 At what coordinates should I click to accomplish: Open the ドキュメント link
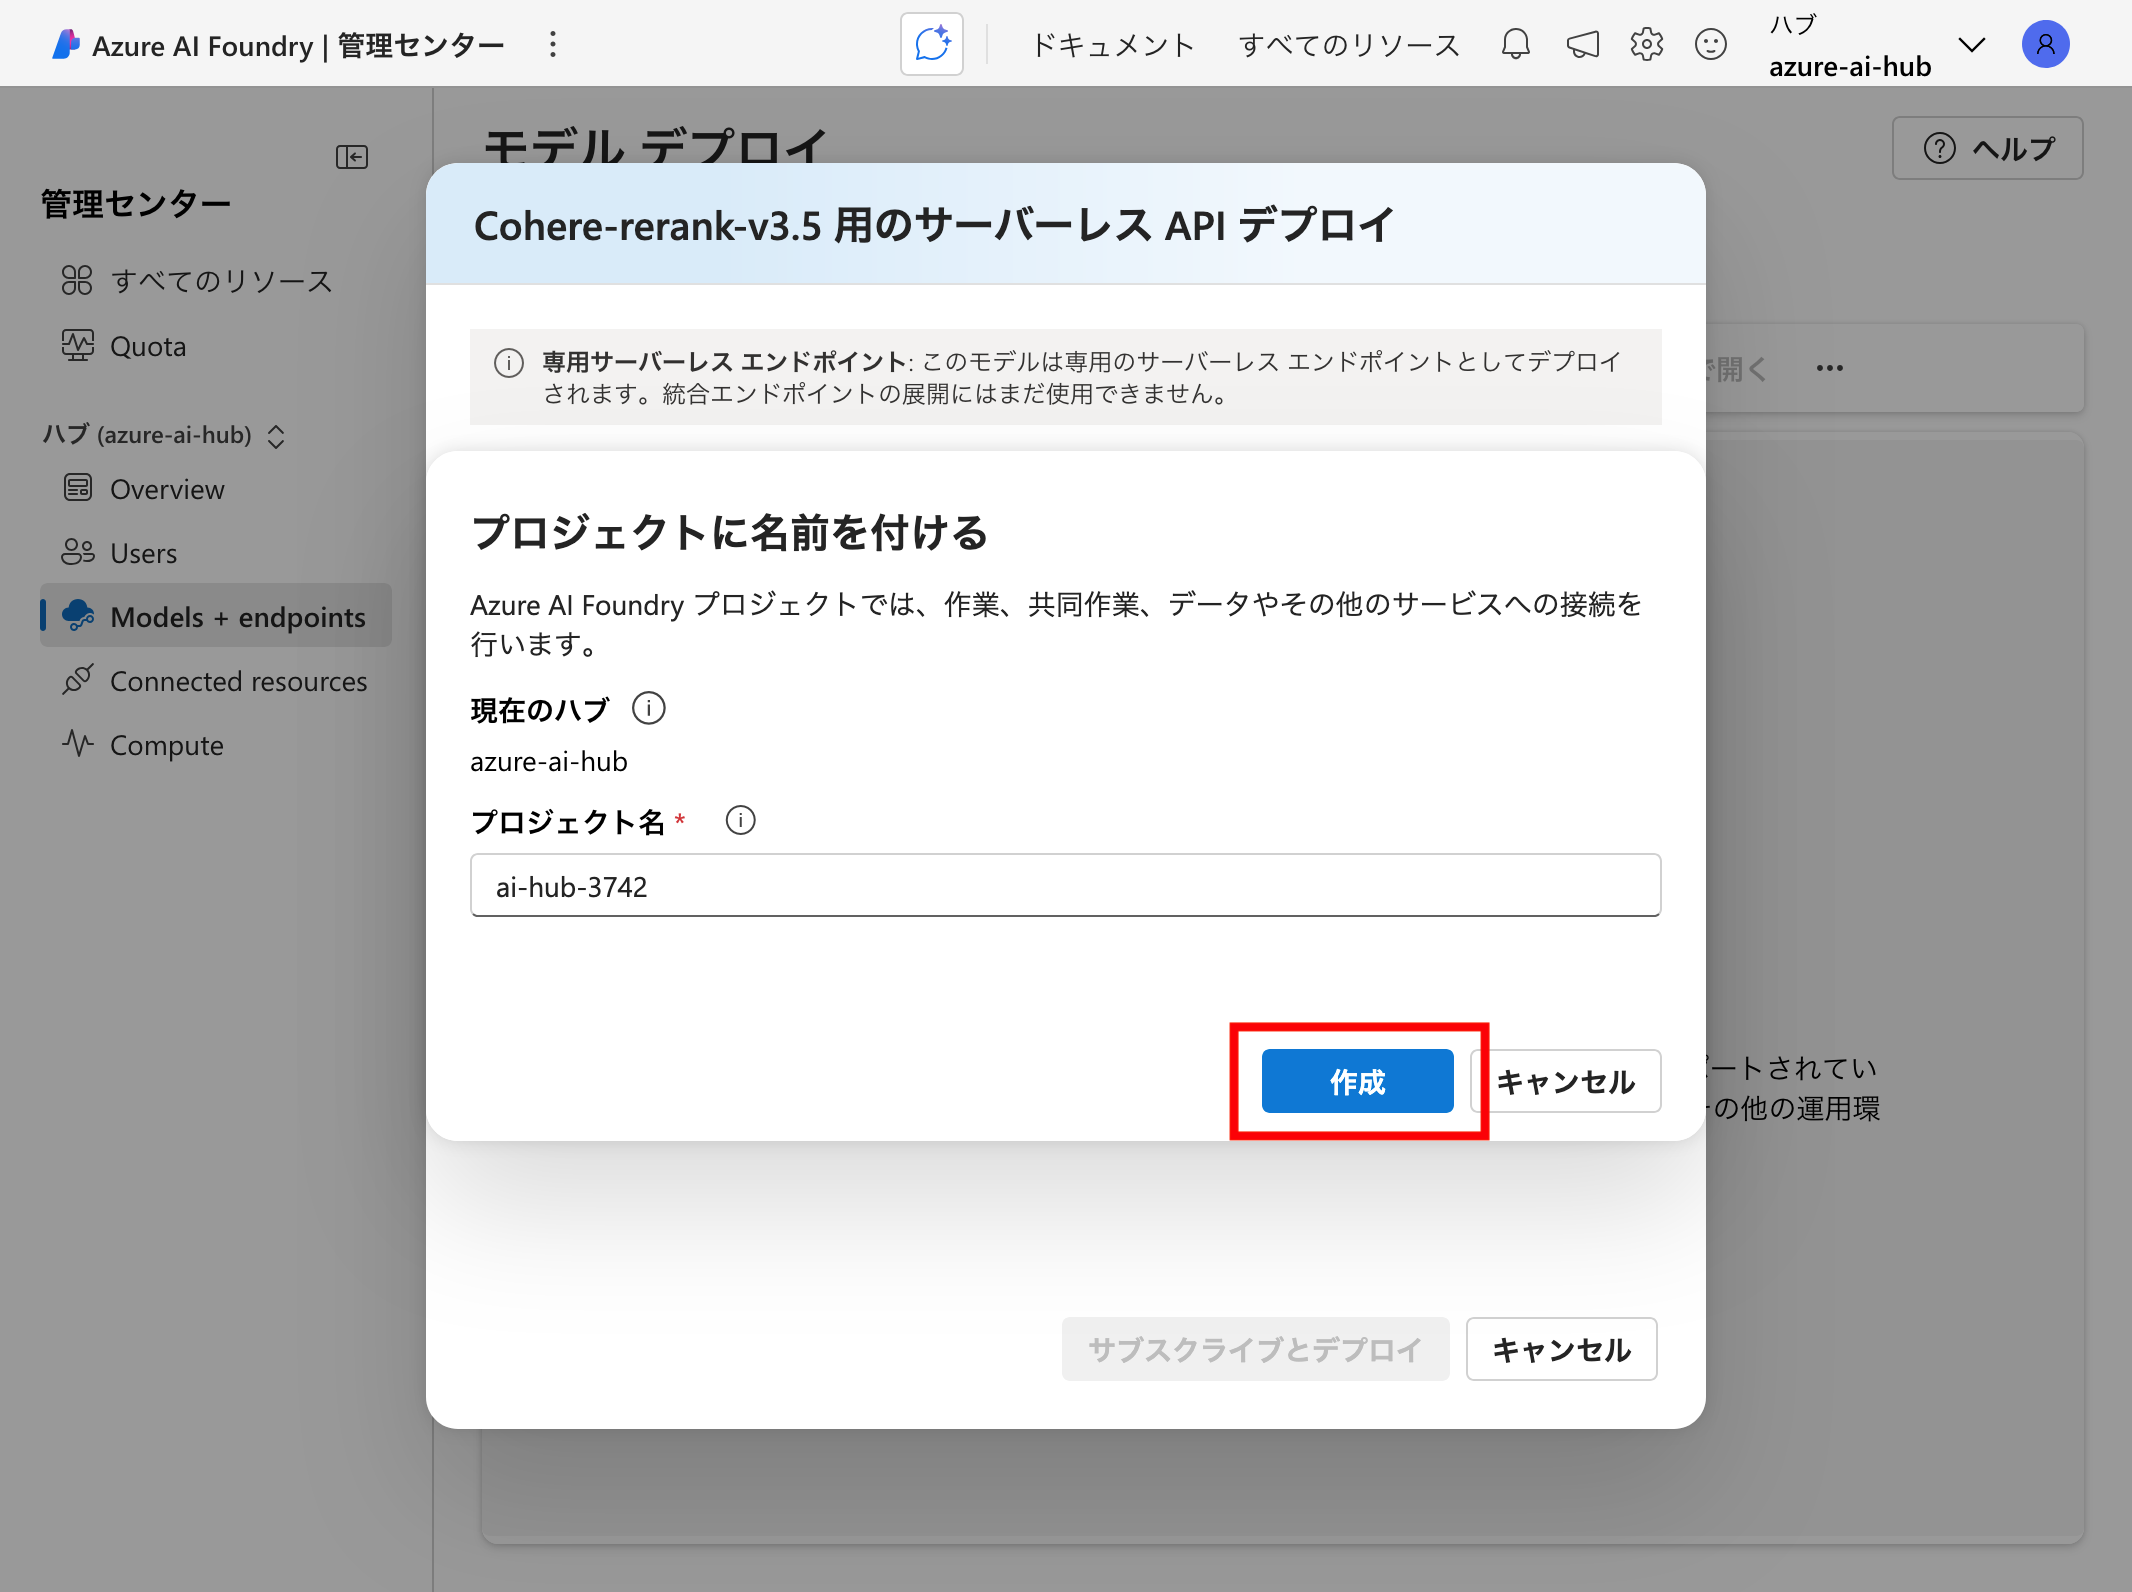coord(1113,45)
